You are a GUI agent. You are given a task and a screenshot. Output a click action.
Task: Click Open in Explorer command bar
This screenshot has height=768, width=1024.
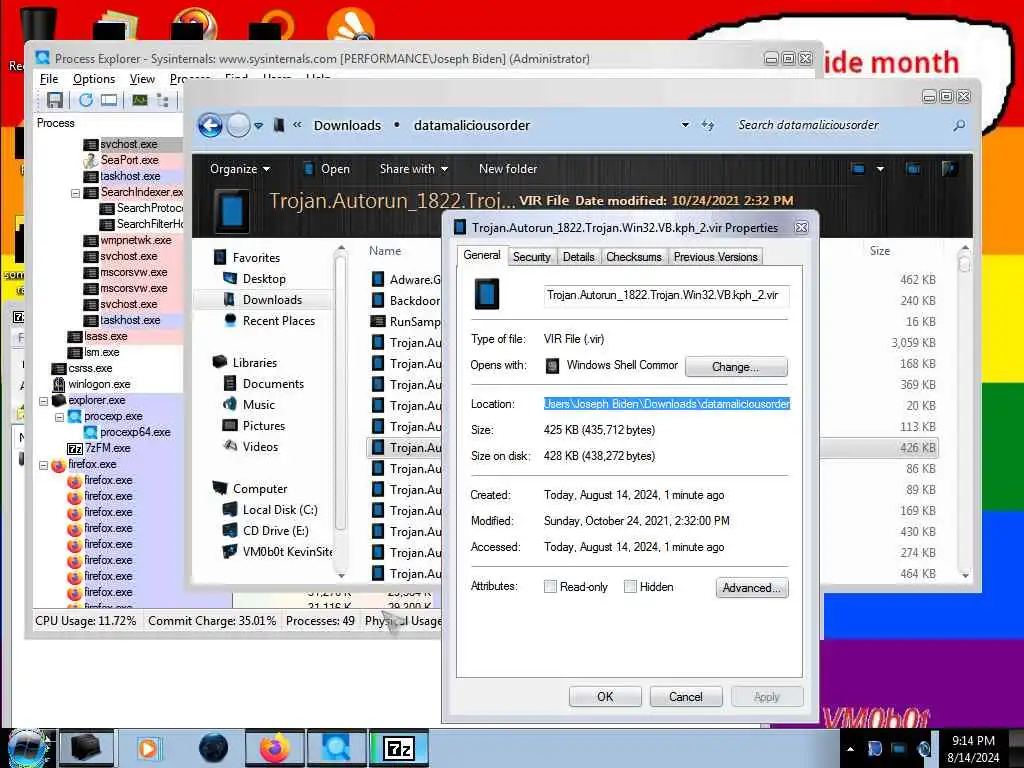point(327,168)
